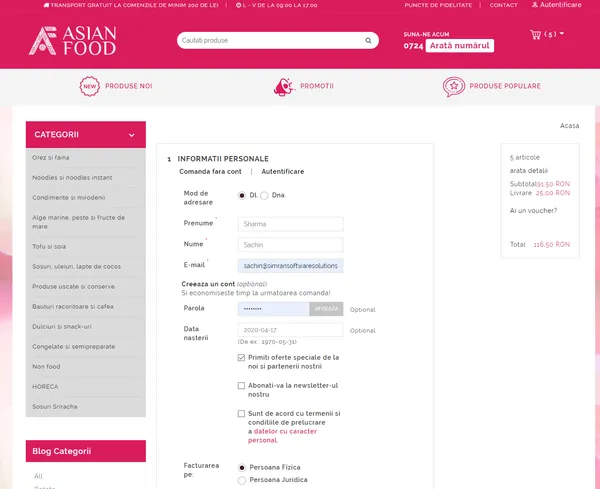Open the Ai un voucher link
The height and width of the screenshot is (489, 600).
533,210
